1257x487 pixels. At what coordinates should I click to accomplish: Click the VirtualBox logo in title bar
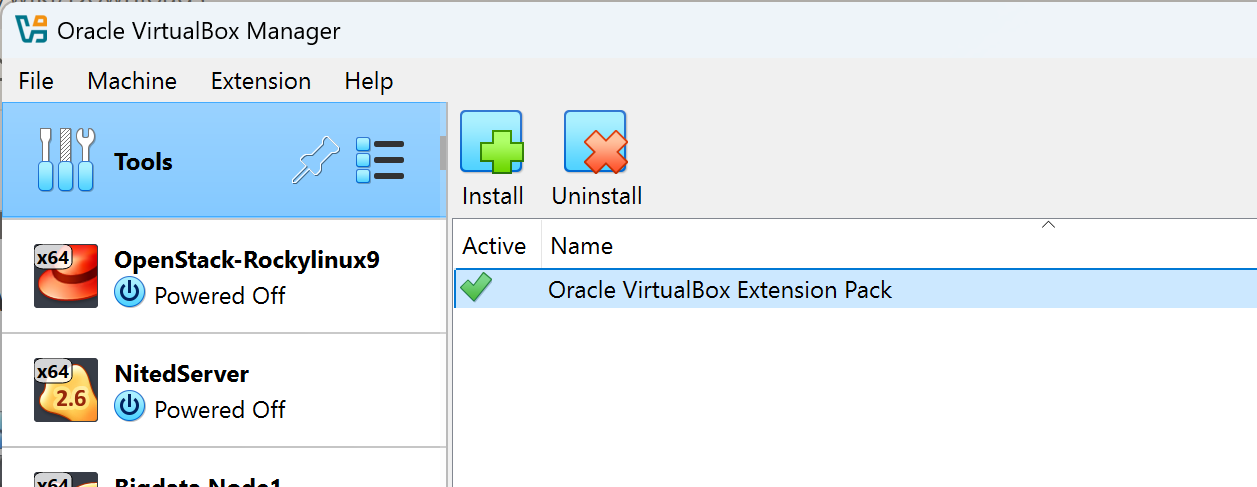point(32,30)
